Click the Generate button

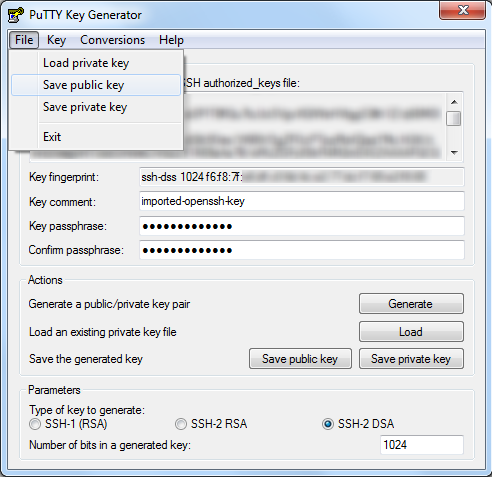click(x=411, y=304)
